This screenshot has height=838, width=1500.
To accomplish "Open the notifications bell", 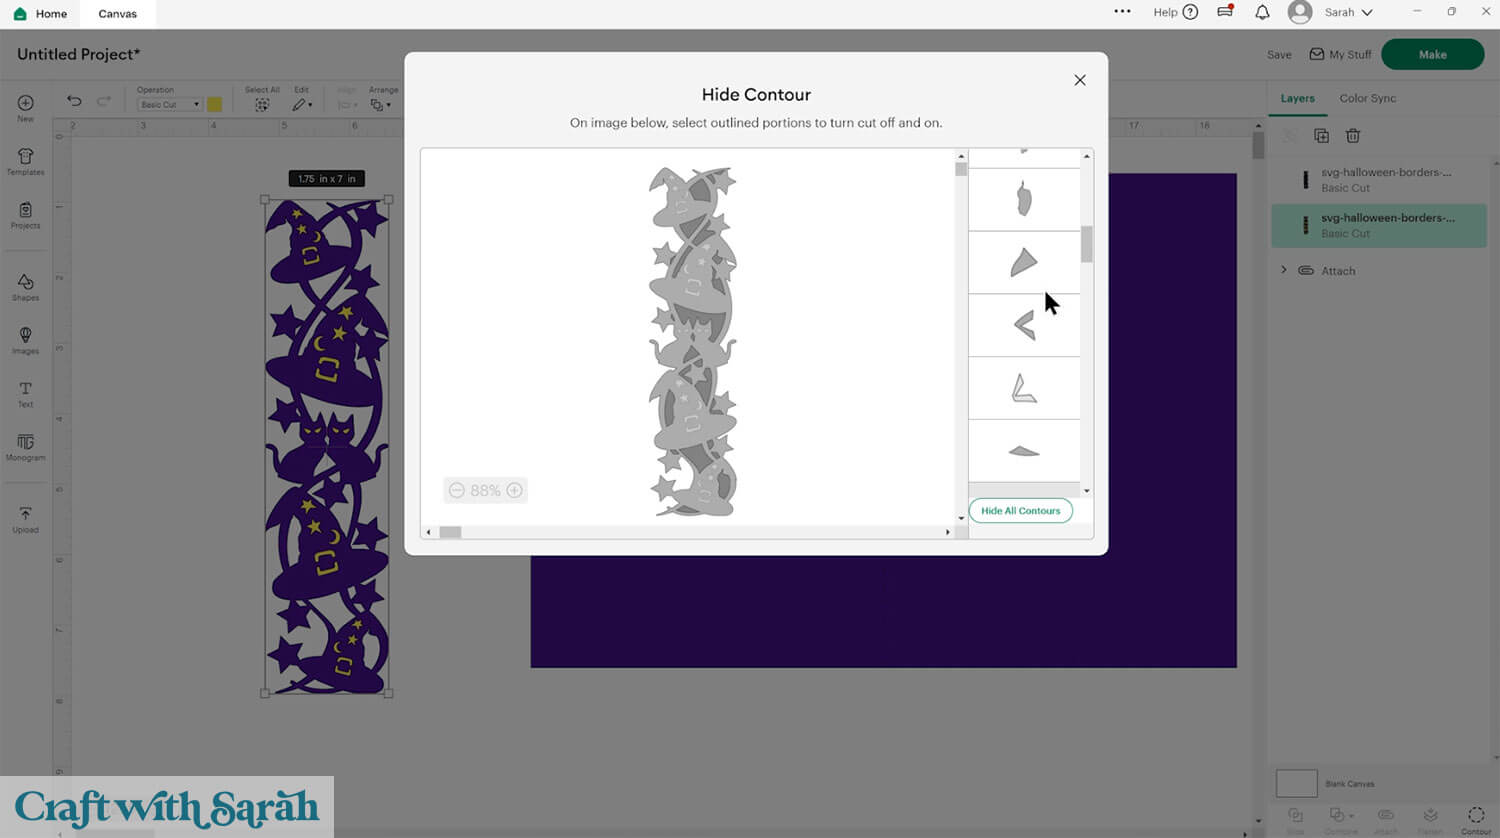I will point(1262,12).
